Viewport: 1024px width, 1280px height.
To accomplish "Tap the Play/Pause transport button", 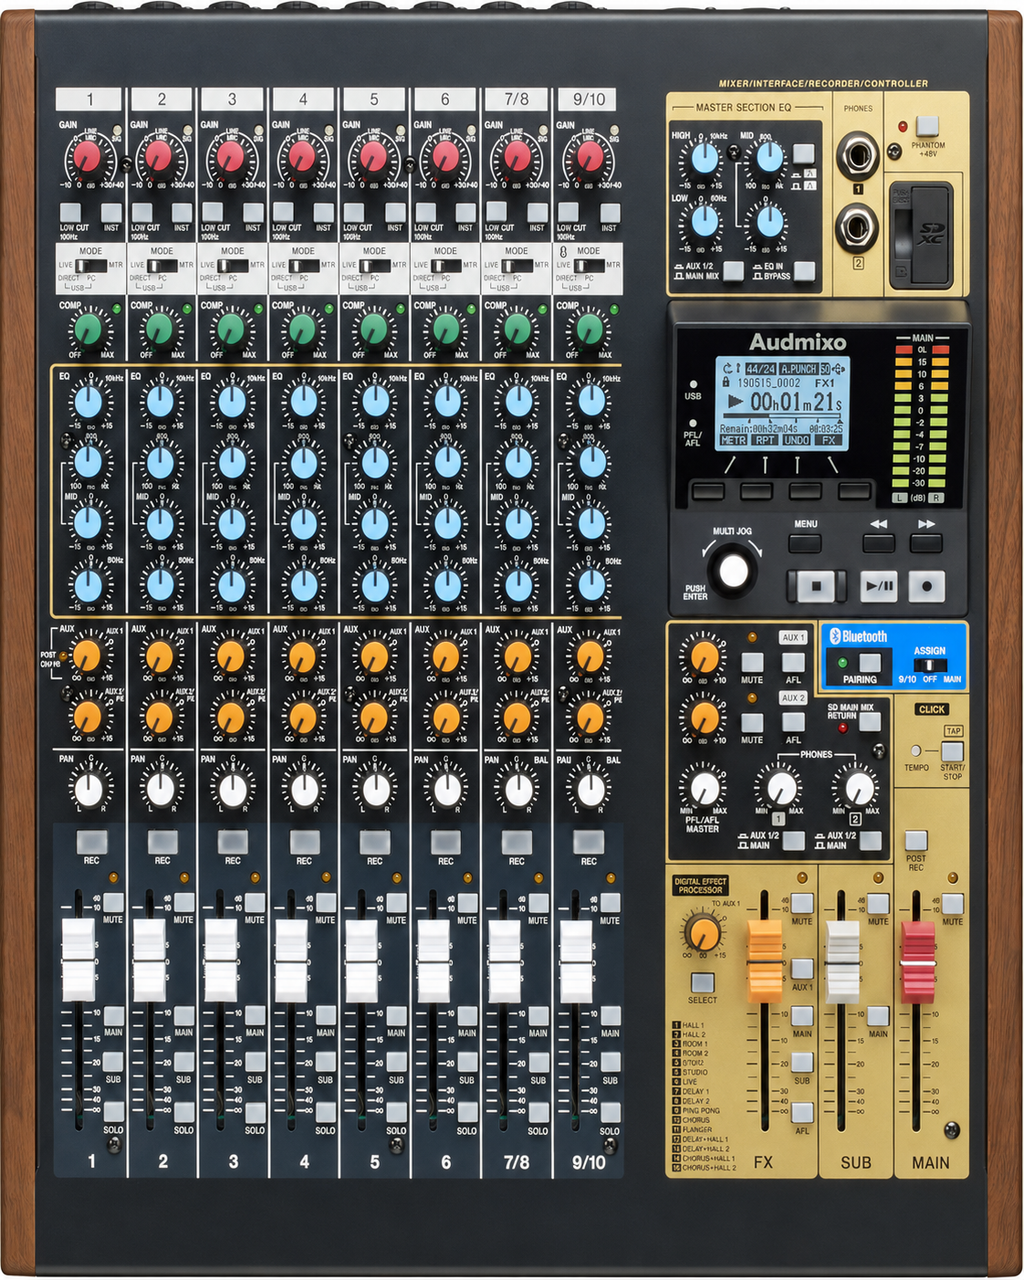I will [879, 586].
